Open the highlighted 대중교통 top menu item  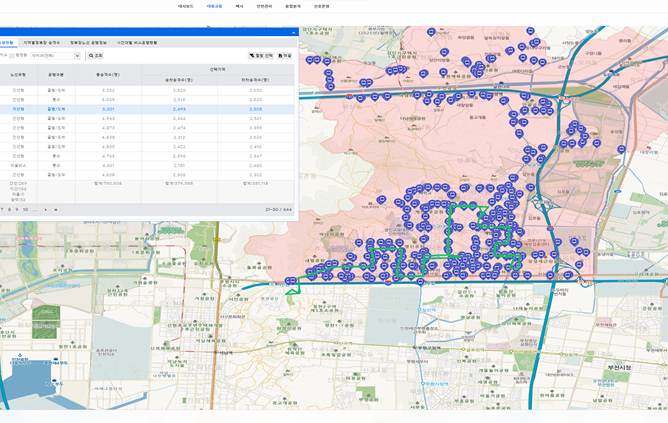click(214, 6)
